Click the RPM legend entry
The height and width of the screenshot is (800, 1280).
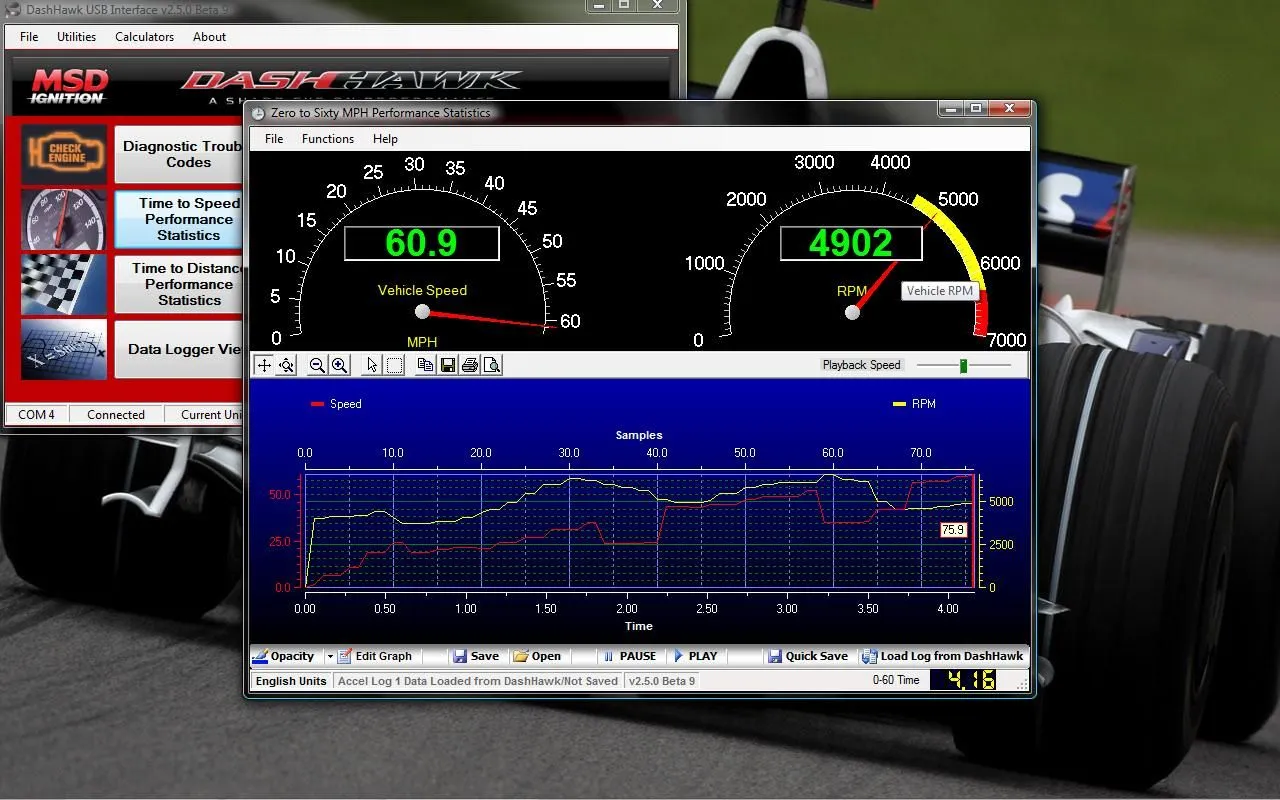click(914, 404)
